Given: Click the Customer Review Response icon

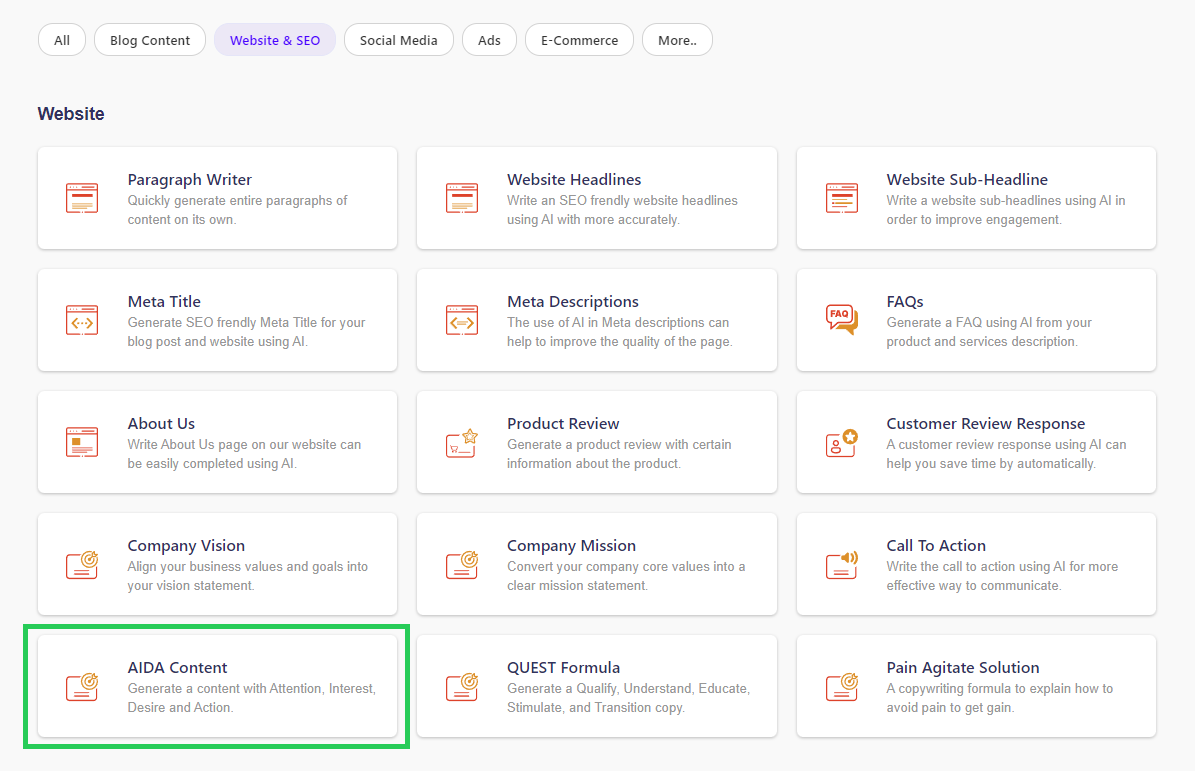Looking at the screenshot, I should click(x=841, y=442).
